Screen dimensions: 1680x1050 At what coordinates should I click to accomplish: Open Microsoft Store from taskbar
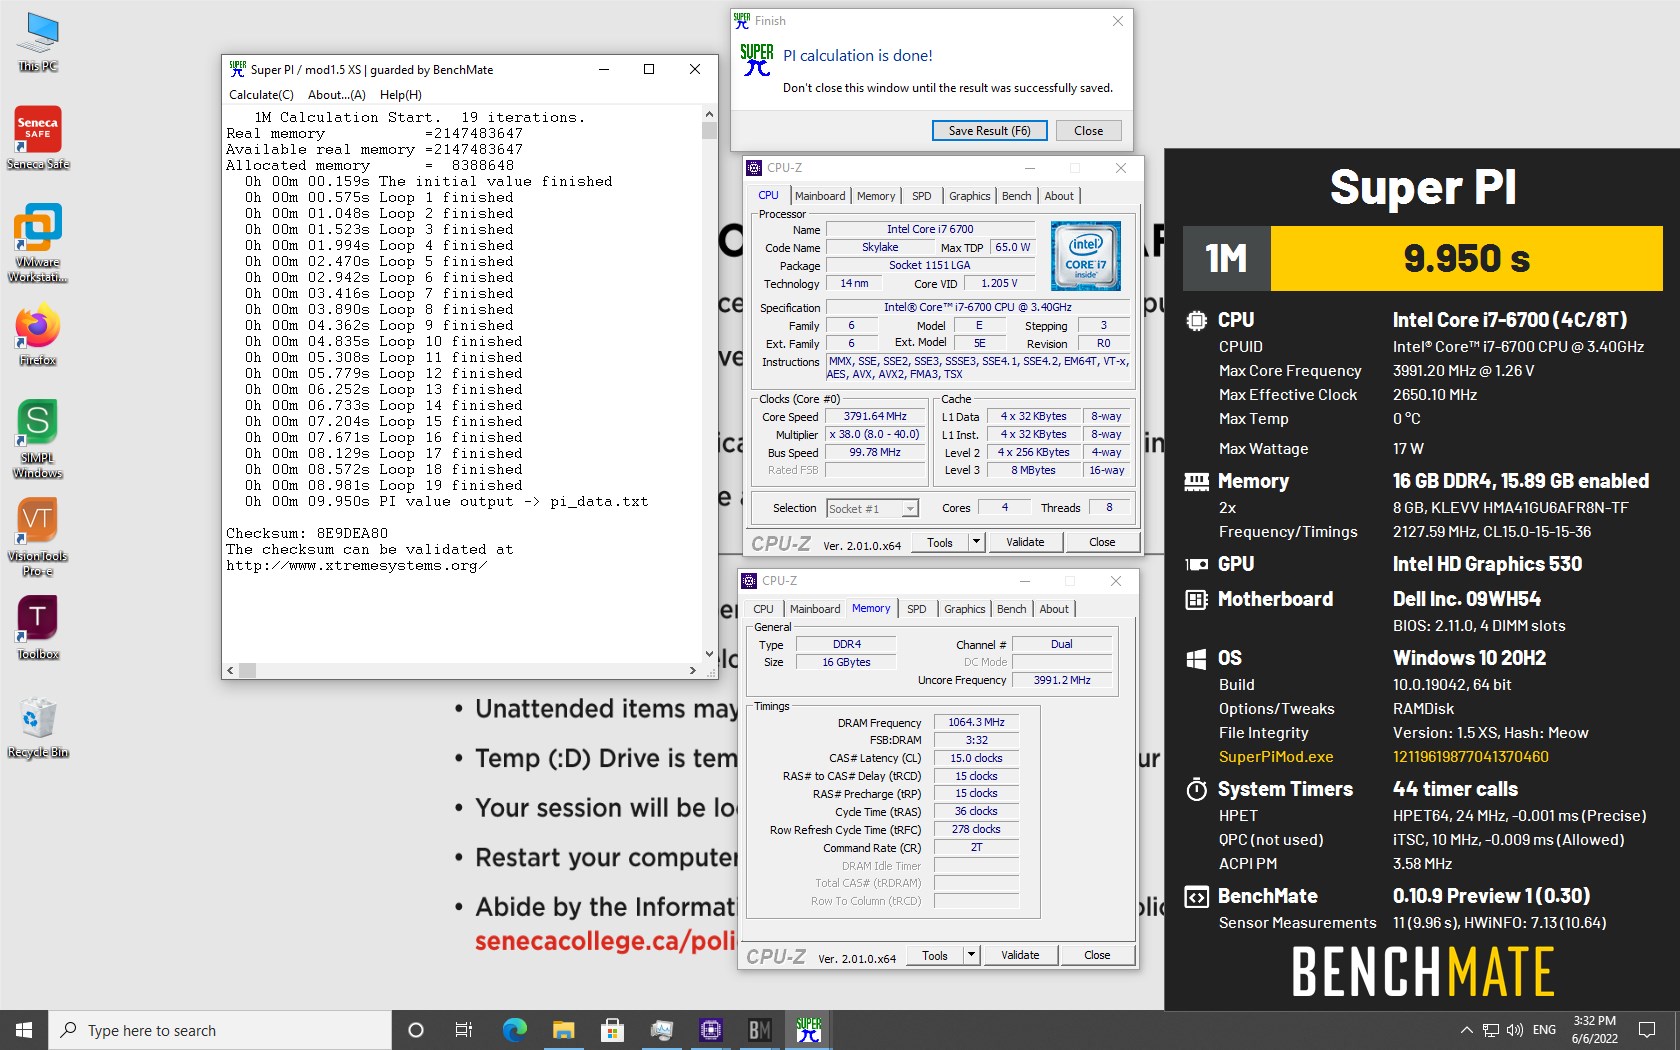click(x=612, y=1030)
